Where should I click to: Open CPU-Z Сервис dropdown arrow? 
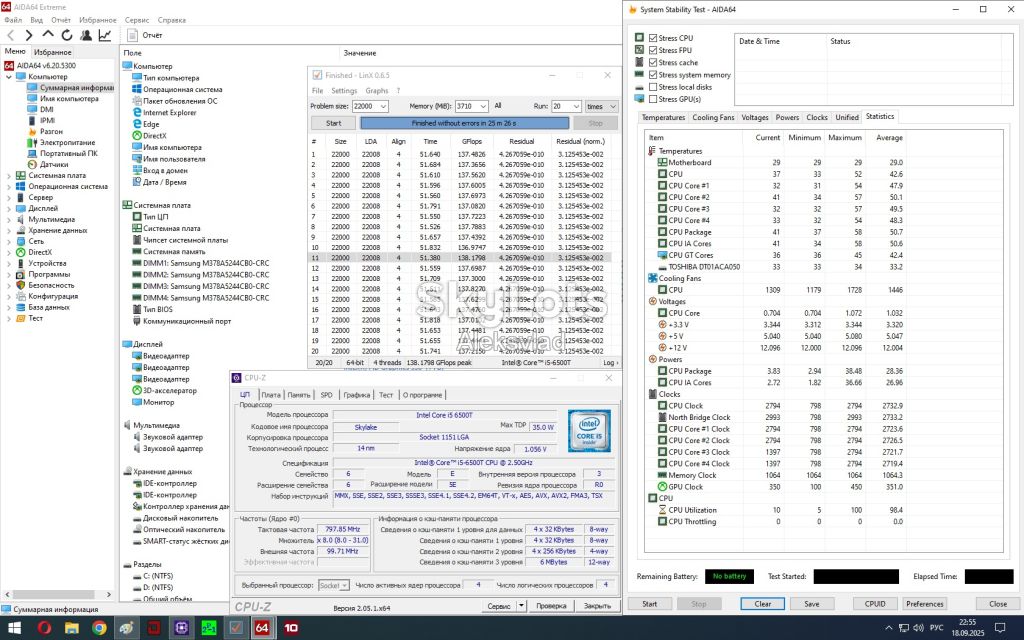pos(521,606)
